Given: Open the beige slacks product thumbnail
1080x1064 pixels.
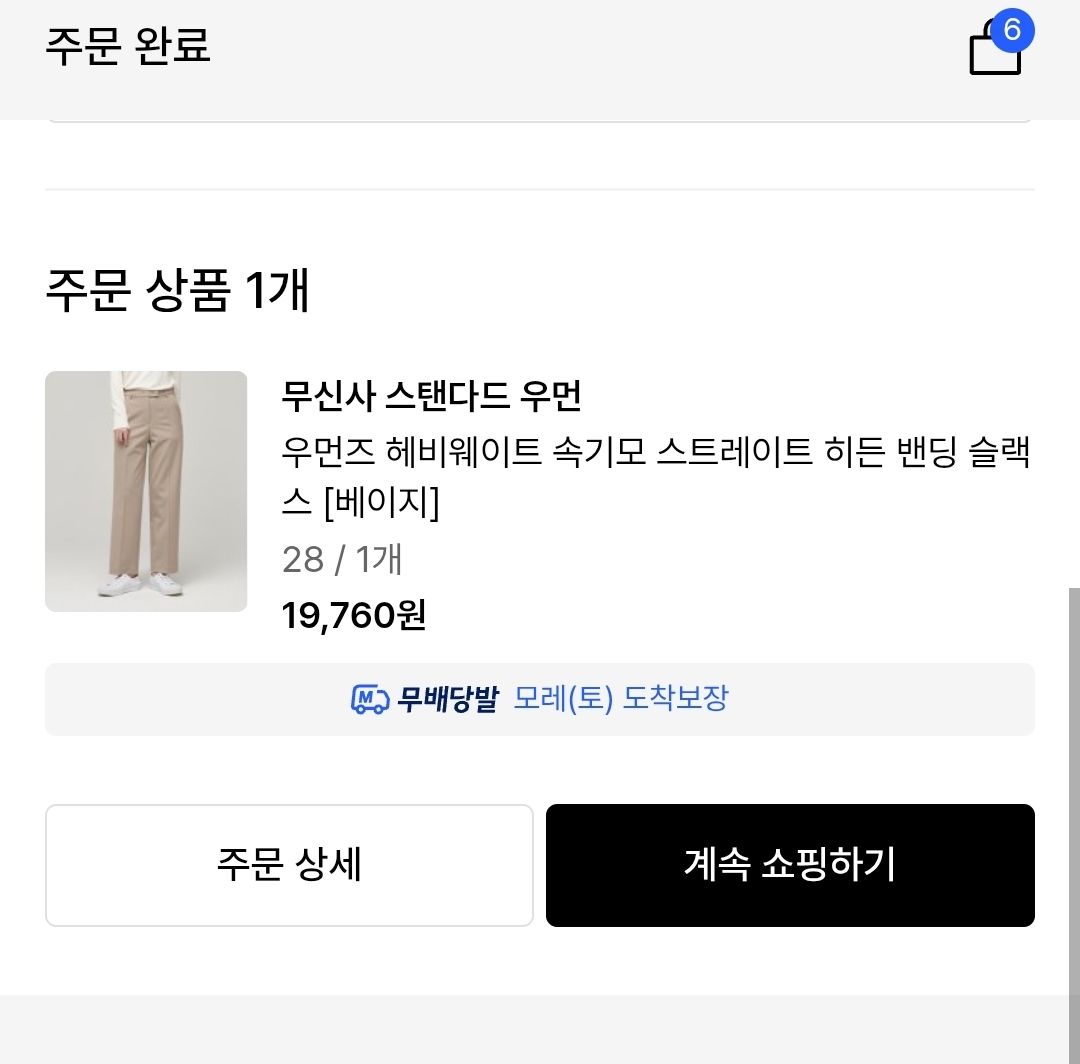Looking at the screenshot, I should pos(146,491).
